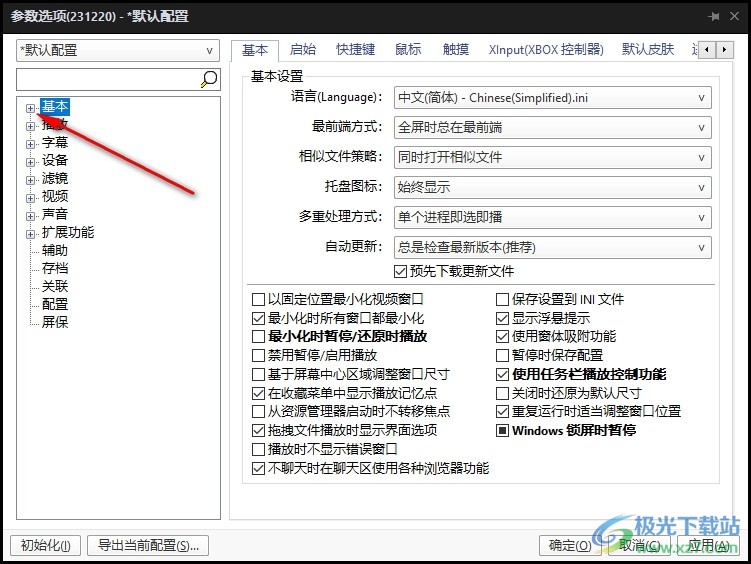Open the 托盘图标 dropdown
This screenshot has height=564, width=751.
click(552, 187)
